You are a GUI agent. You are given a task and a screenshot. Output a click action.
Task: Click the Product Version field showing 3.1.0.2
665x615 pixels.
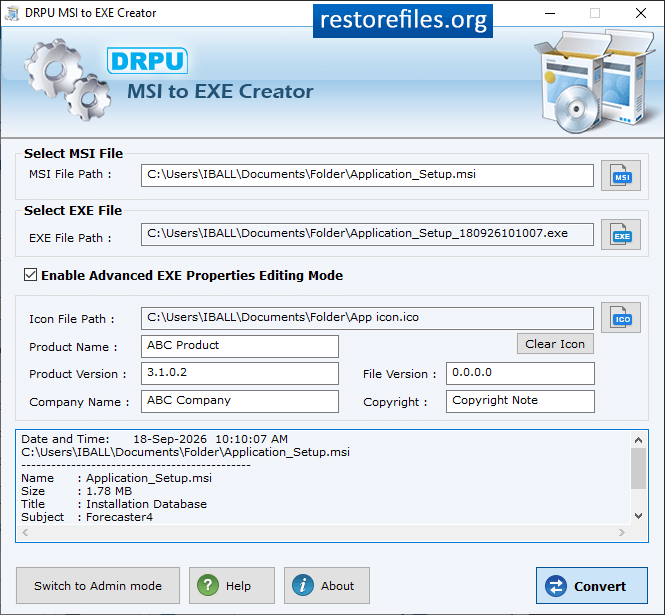tap(240, 373)
